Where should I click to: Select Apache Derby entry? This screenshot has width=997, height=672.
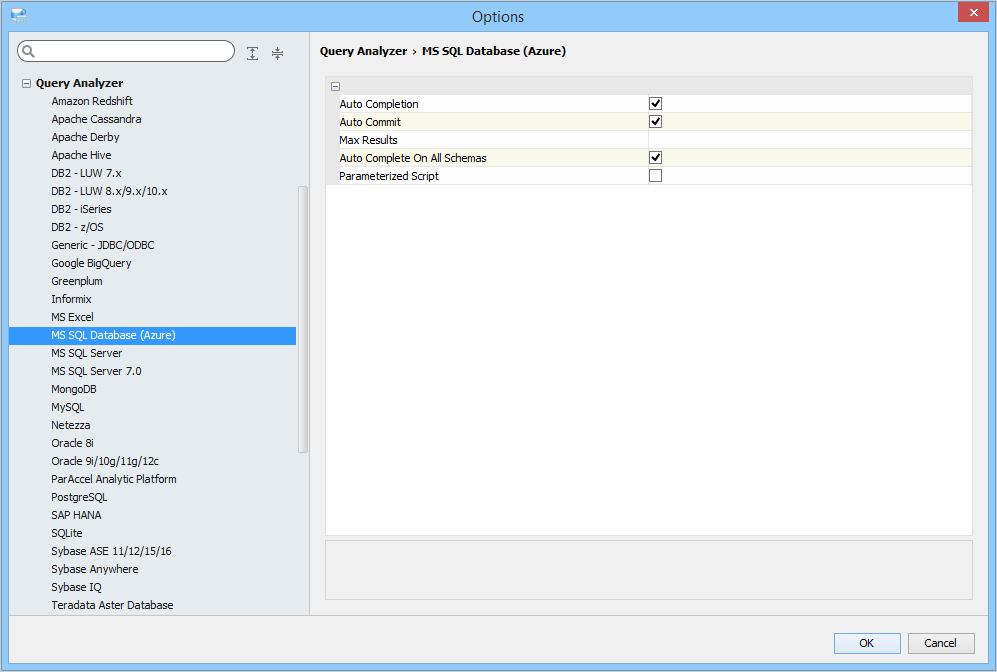tap(85, 137)
